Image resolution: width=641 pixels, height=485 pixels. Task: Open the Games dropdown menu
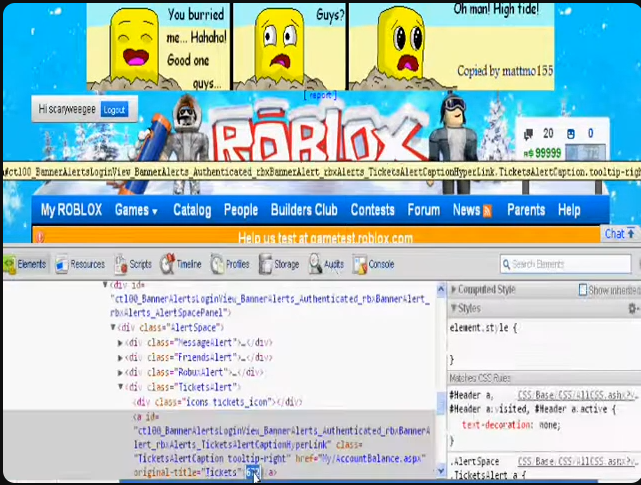tap(136, 211)
